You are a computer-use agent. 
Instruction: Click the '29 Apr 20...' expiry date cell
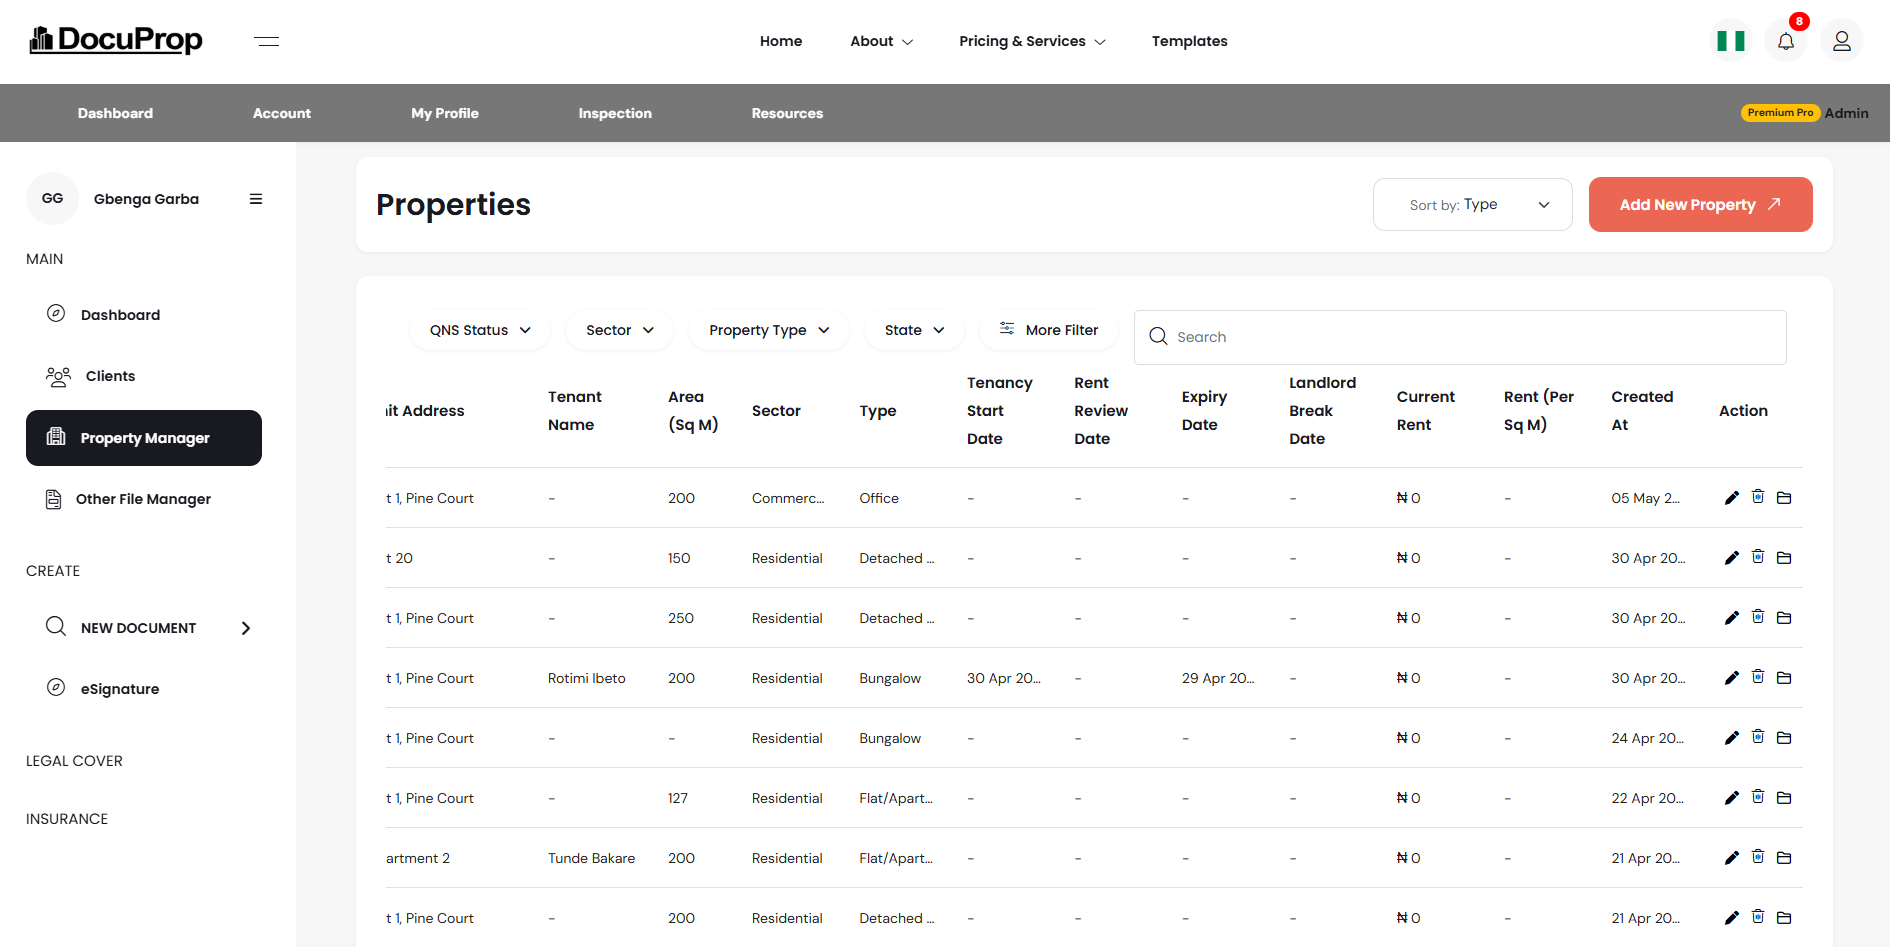pos(1218,678)
